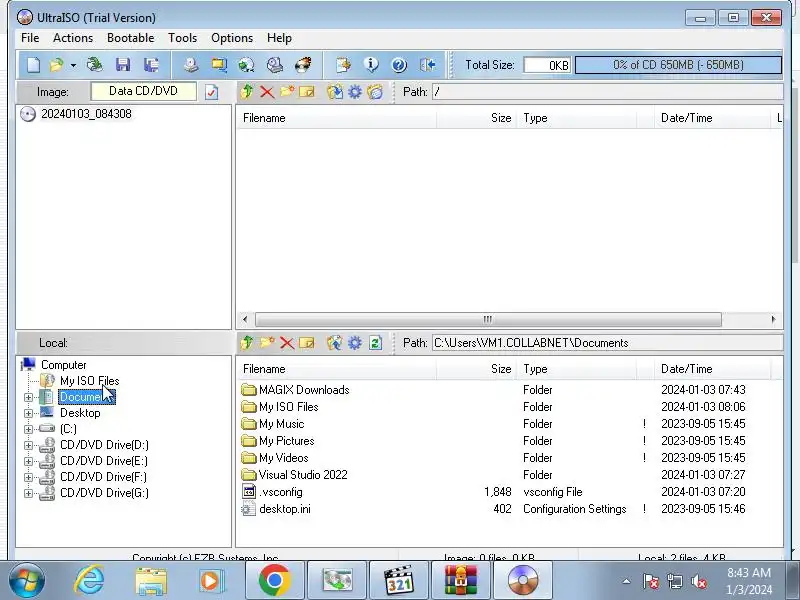Click the Rename icon in Image toolbar

pos(307,92)
